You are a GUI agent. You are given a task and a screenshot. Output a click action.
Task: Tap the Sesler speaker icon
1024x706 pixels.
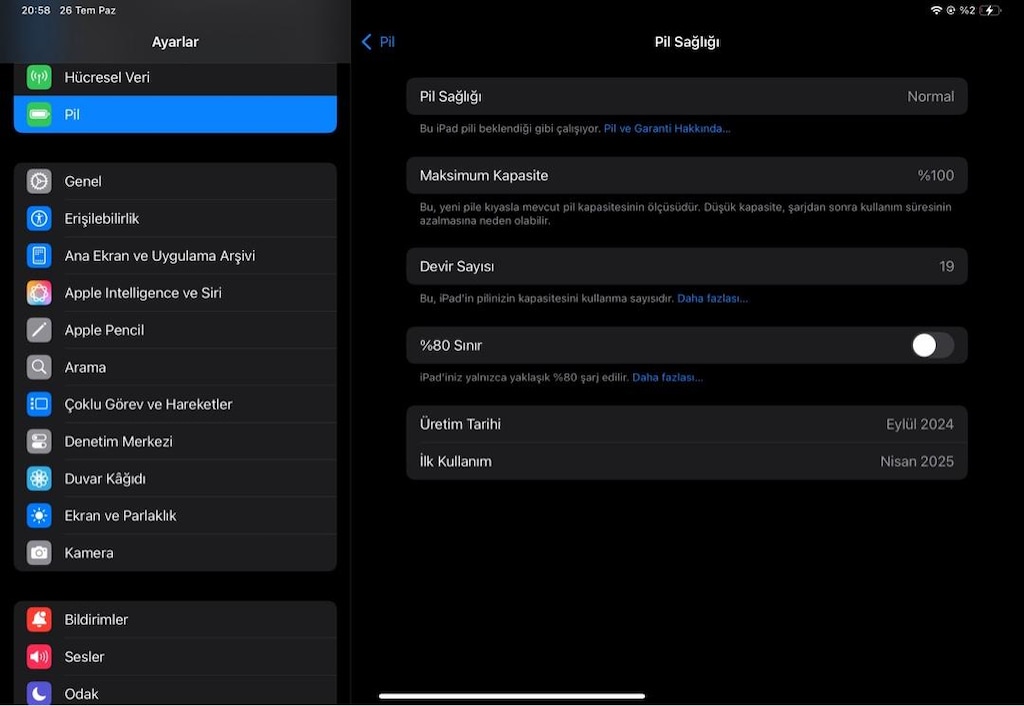[x=39, y=656]
